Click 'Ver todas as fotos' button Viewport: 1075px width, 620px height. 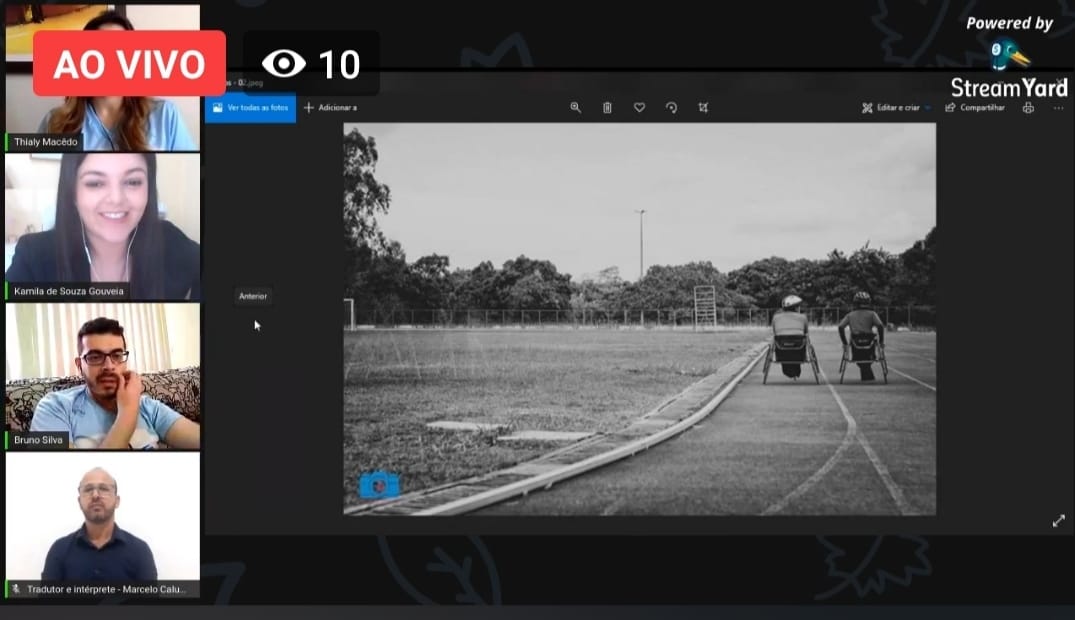[x=250, y=108]
